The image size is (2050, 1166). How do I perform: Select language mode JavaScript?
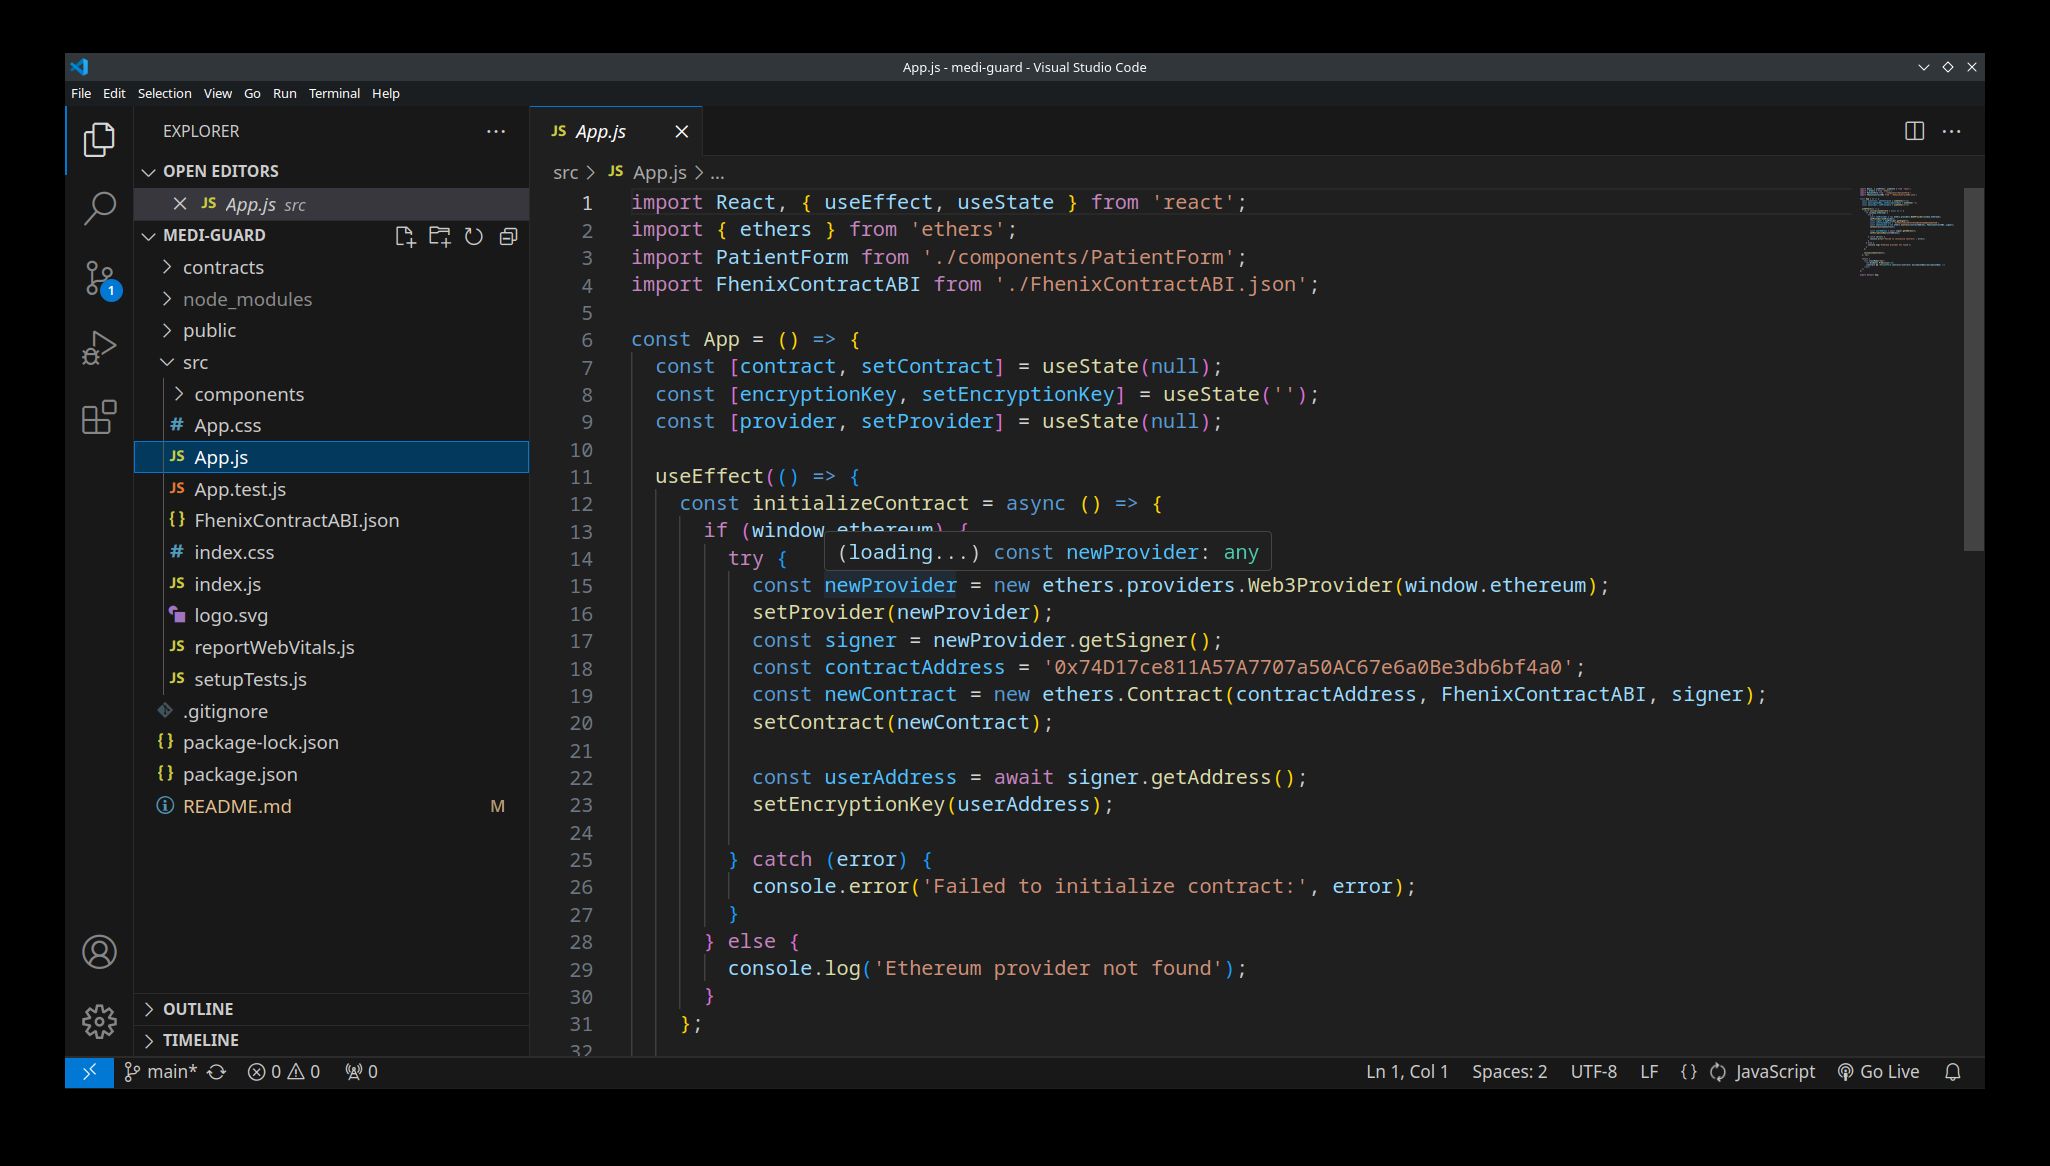click(1774, 1072)
